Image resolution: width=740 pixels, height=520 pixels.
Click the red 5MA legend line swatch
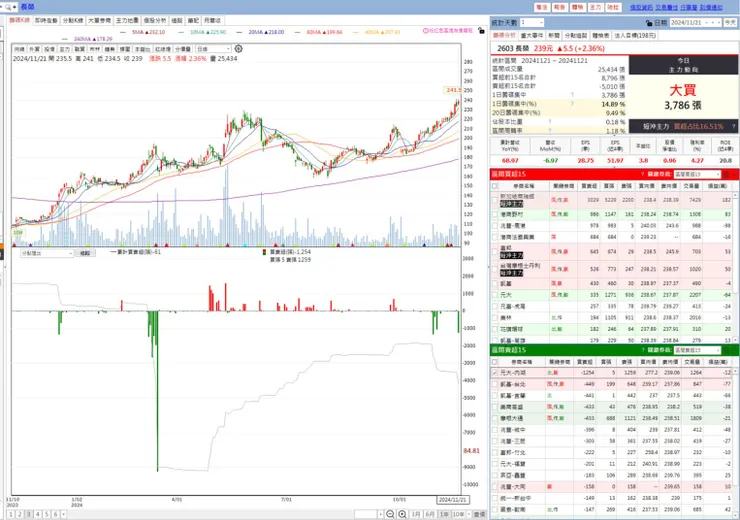[x=123, y=32]
